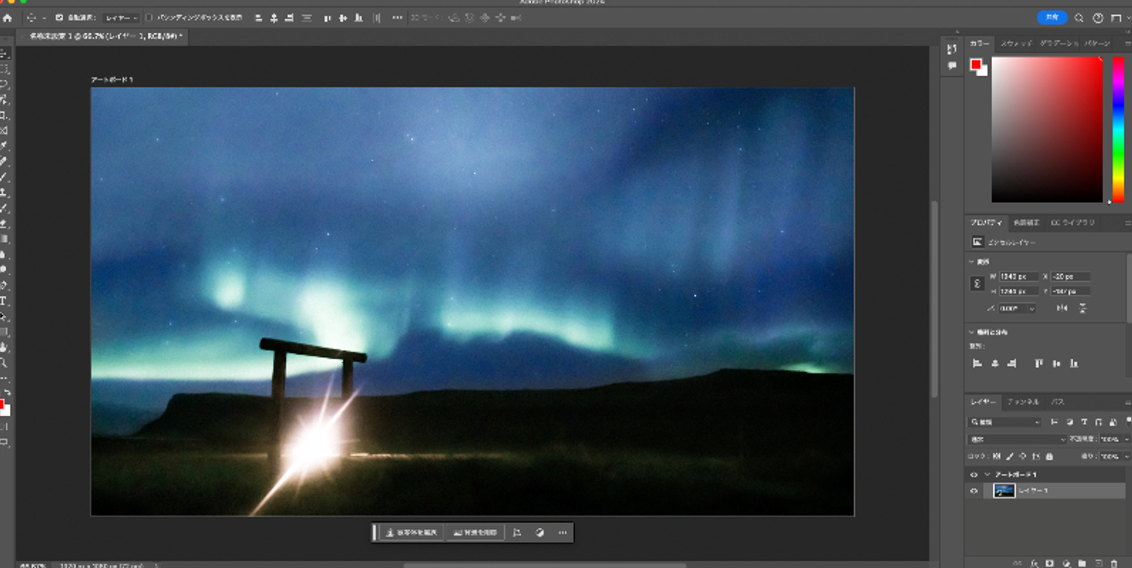Open the auto-select レイヤー dropdown
1132x568 pixels.
(x=121, y=18)
